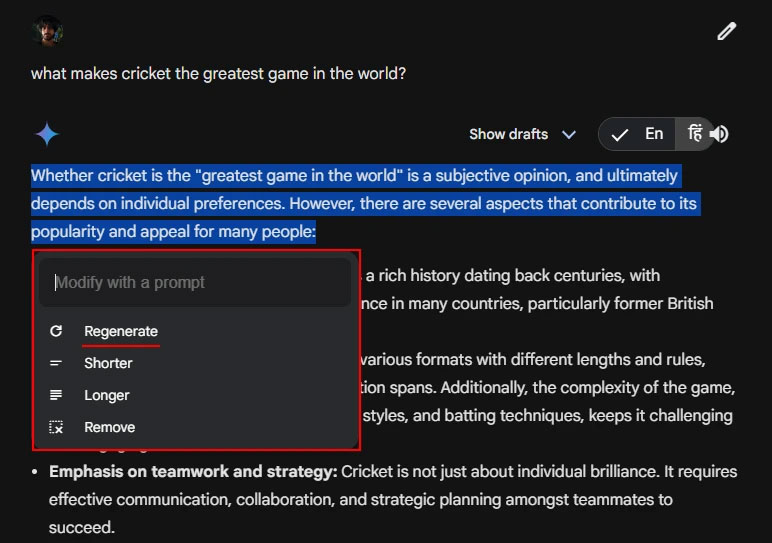
Task: Click the checkmark in language toggle
Action: pos(620,134)
